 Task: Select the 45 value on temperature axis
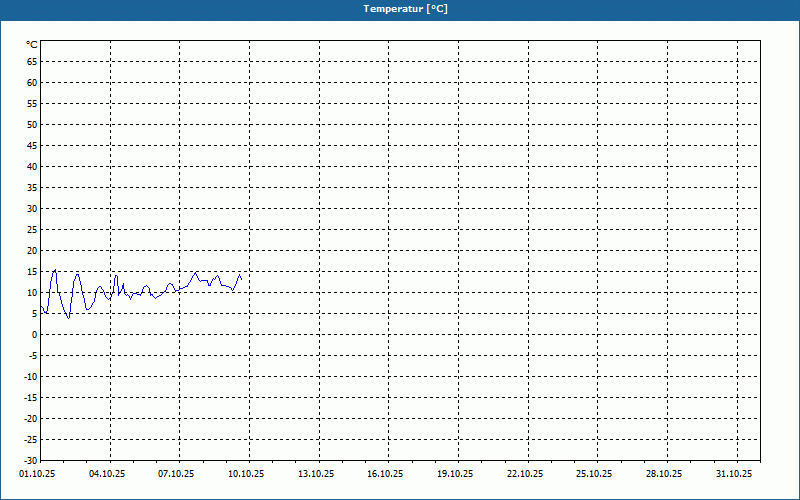coord(32,145)
